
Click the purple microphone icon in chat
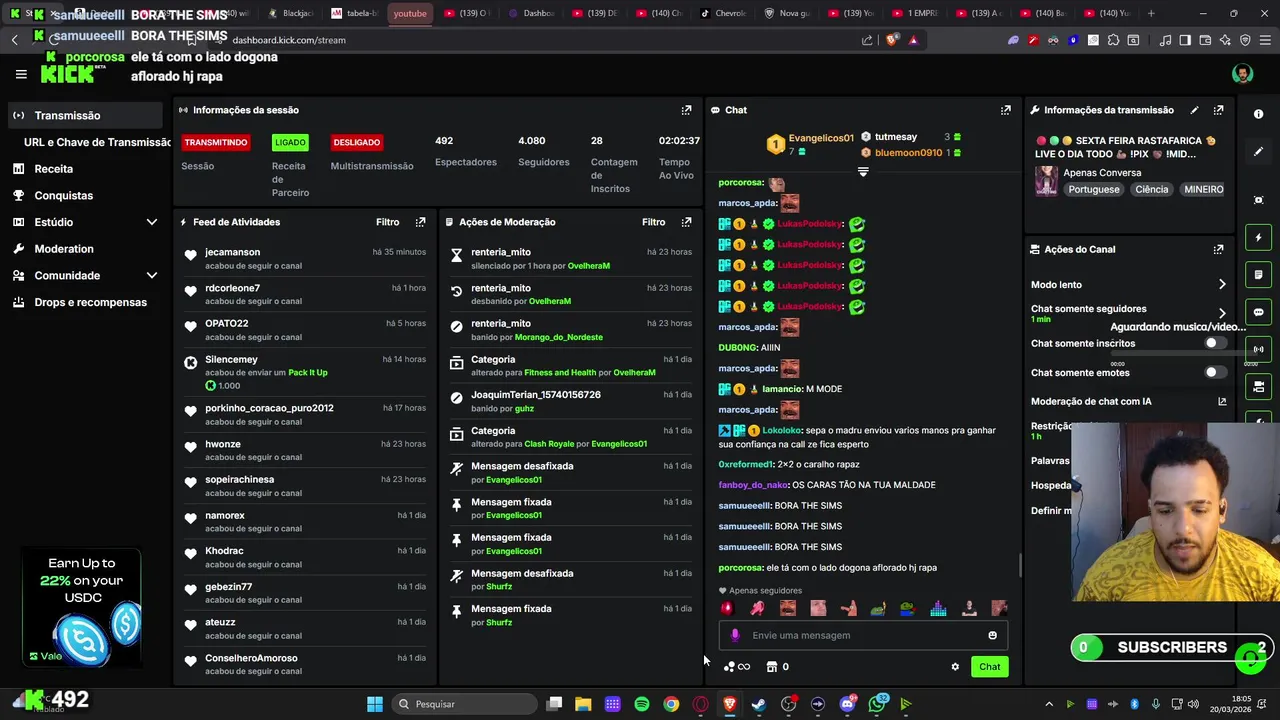point(735,635)
